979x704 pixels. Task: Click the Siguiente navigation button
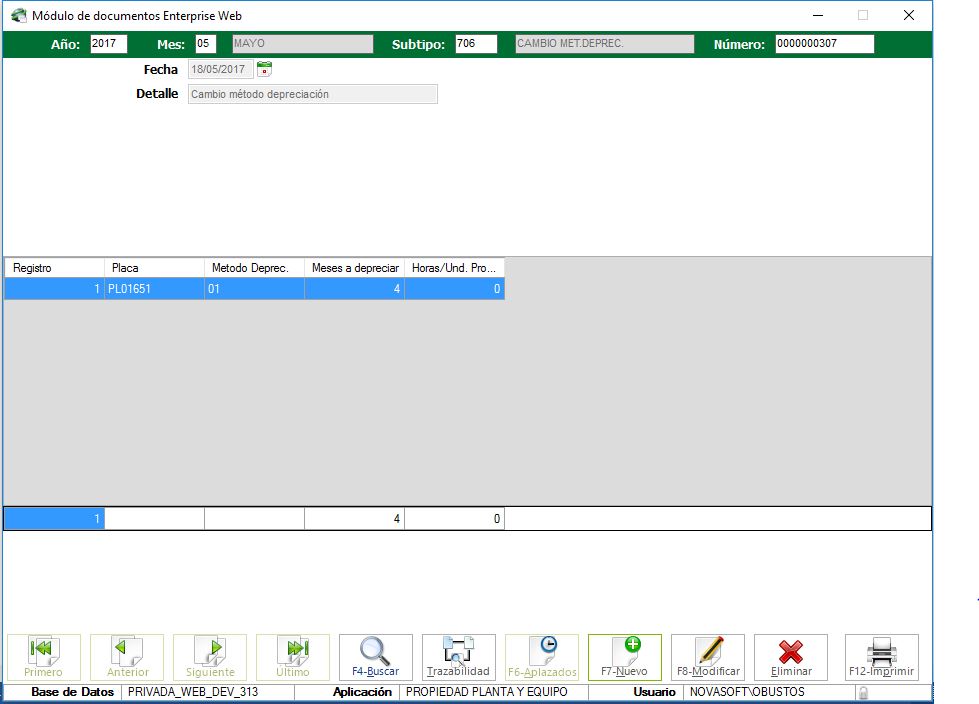pyautogui.click(x=210, y=657)
